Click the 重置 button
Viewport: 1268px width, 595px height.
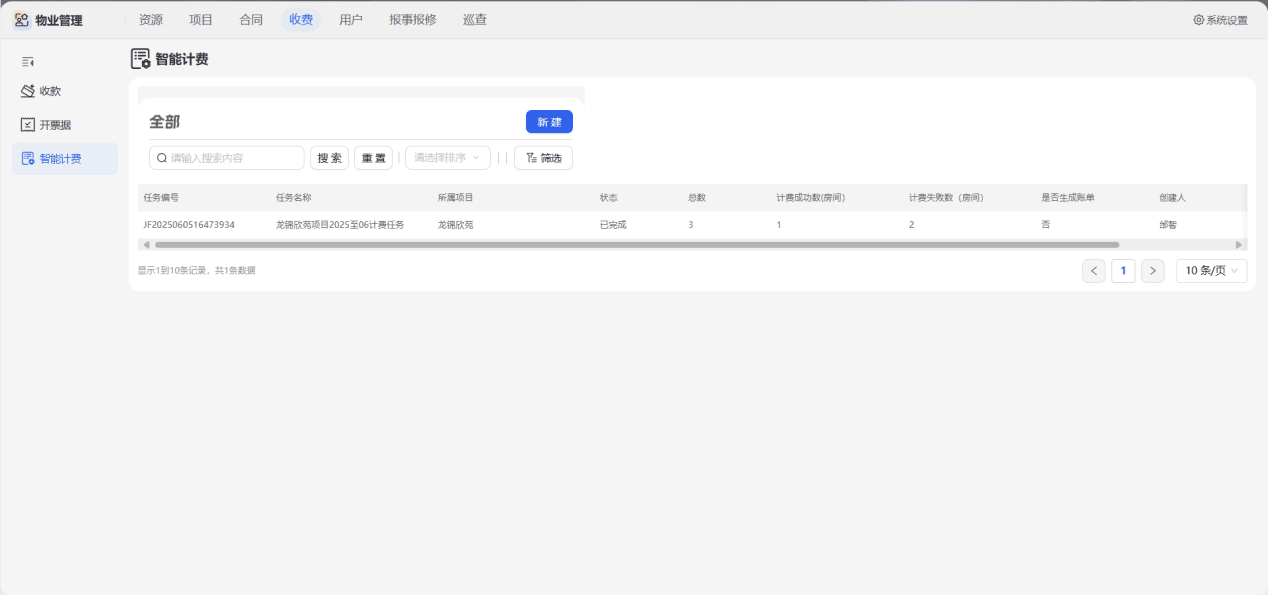373,158
